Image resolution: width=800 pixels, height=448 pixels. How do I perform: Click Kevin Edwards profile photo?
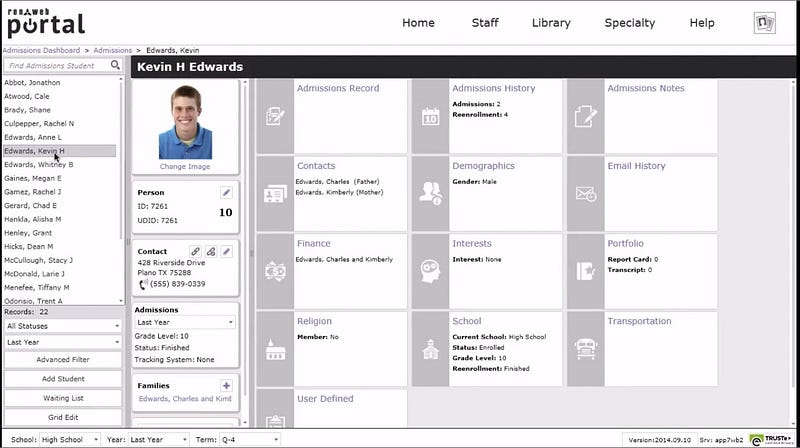click(185, 122)
